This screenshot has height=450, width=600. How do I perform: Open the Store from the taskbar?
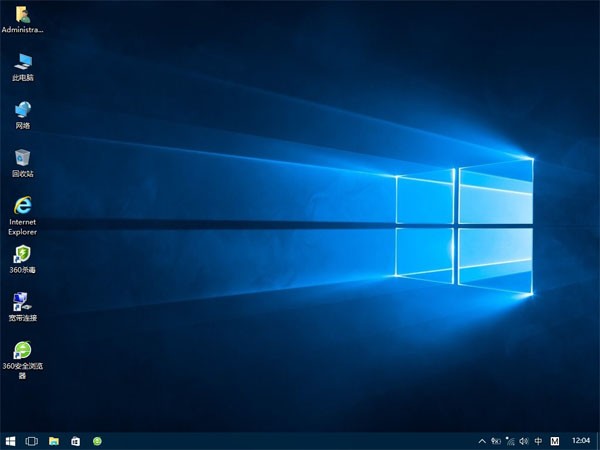pyautogui.click(x=76, y=441)
